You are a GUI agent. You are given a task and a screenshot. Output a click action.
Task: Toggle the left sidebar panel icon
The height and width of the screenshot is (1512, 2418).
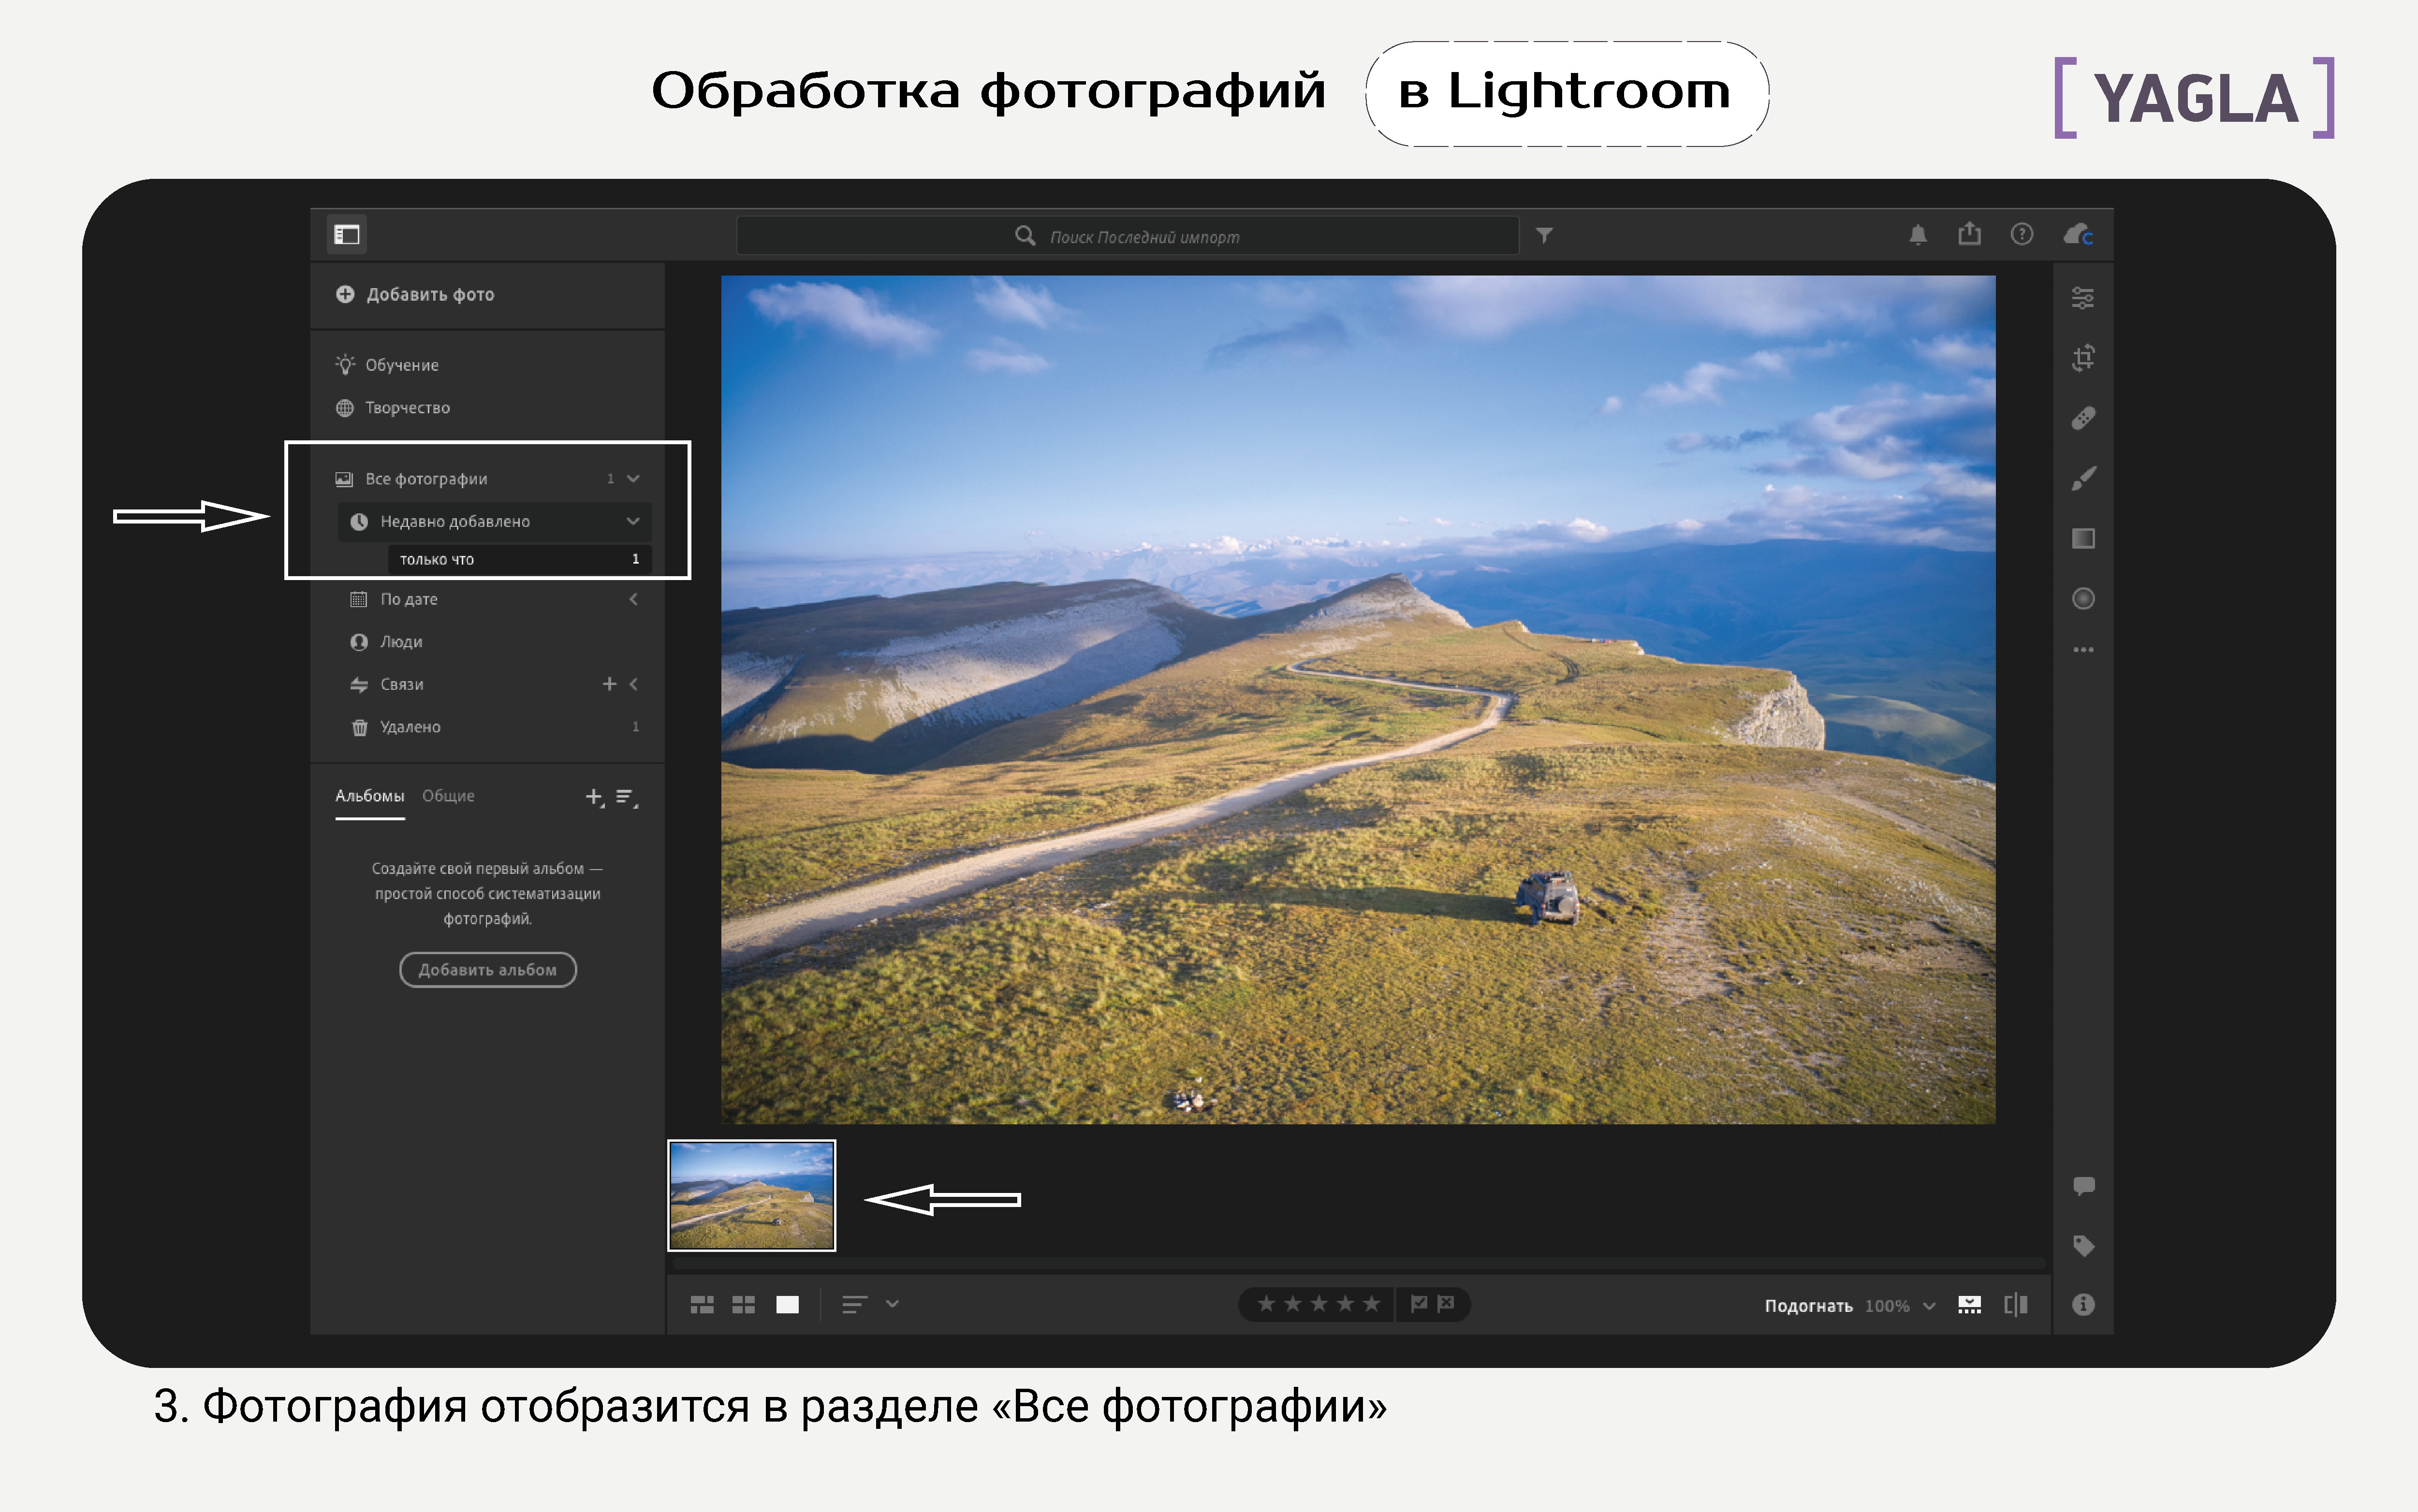click(347, 235)
